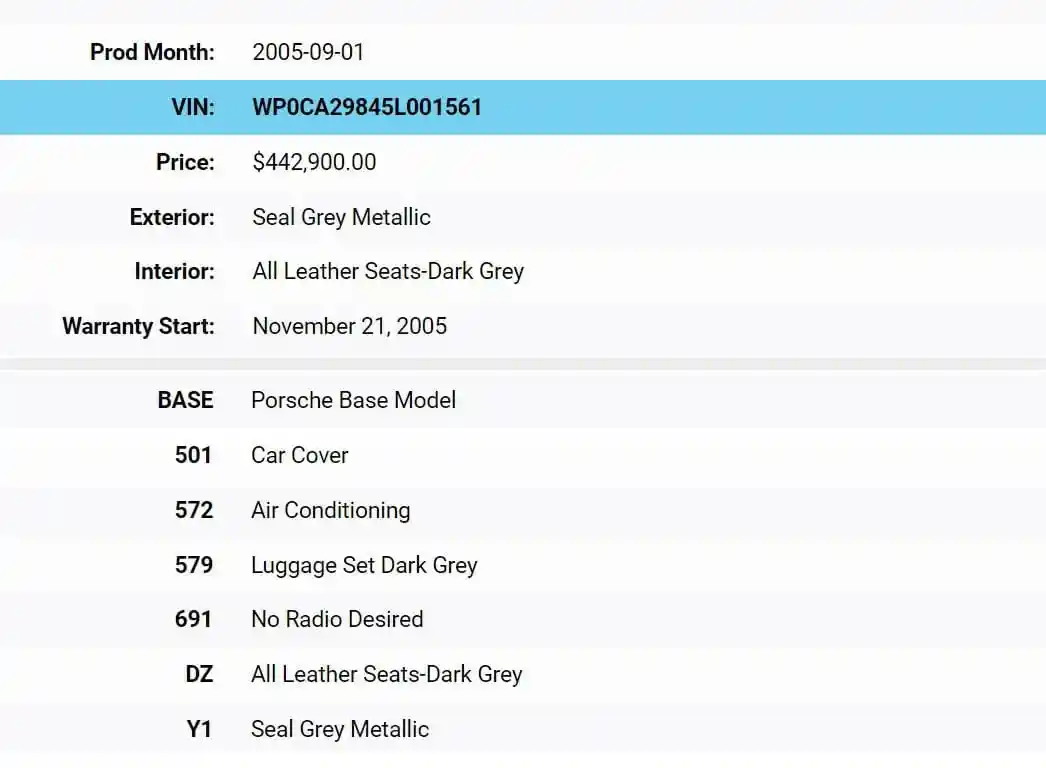This screenshot has width=1046, height=768.
Task: Select the VIN number WP0CA29845L001561
Action: click(367, 107)
